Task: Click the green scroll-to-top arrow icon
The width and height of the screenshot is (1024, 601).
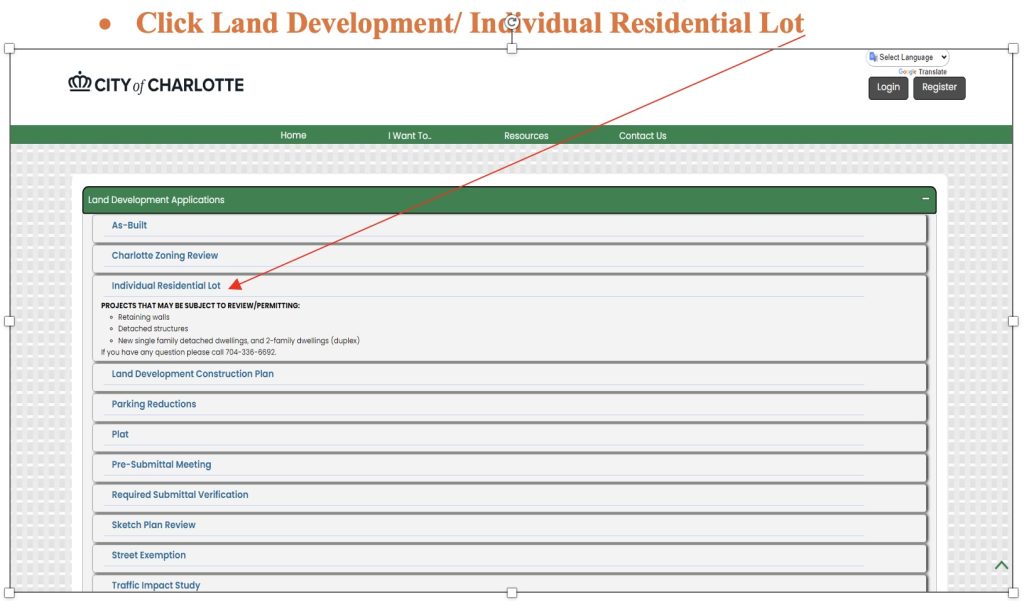Action: coord(1001,566)
